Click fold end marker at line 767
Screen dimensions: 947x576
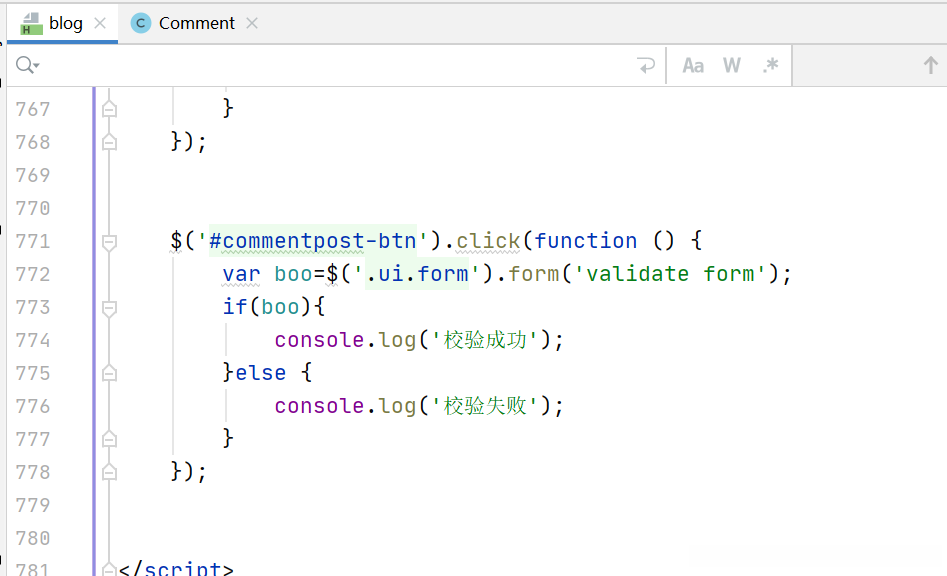[109, 109]
